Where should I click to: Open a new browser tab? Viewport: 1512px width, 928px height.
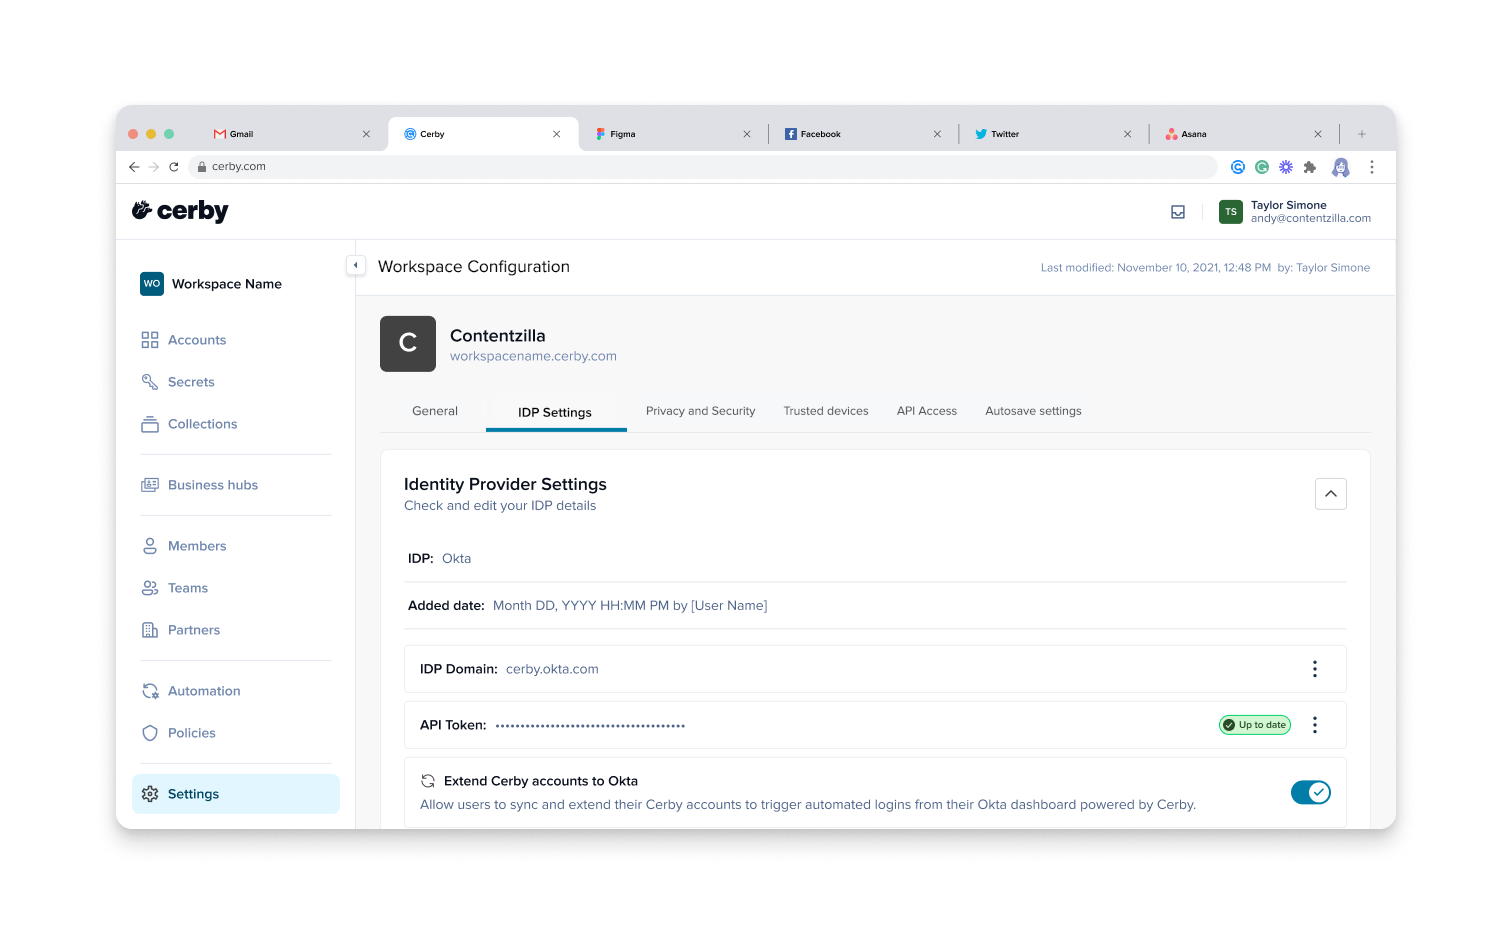pyautogui.click(x=1361, y=134)
